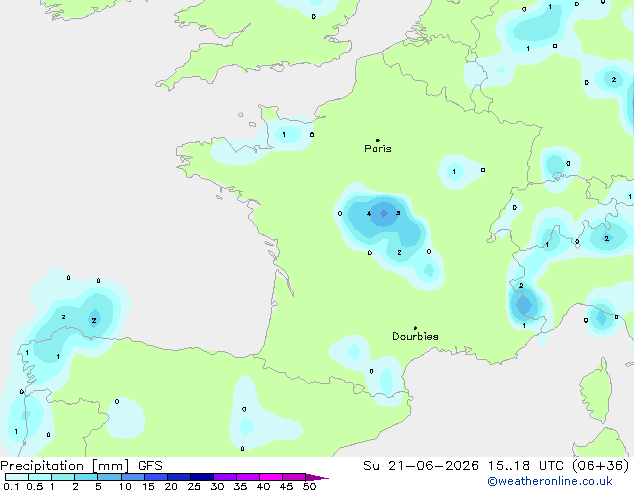Select the 'Precipitation [mm] GFS' title text
634x490 pixels.
click(81, 466)
